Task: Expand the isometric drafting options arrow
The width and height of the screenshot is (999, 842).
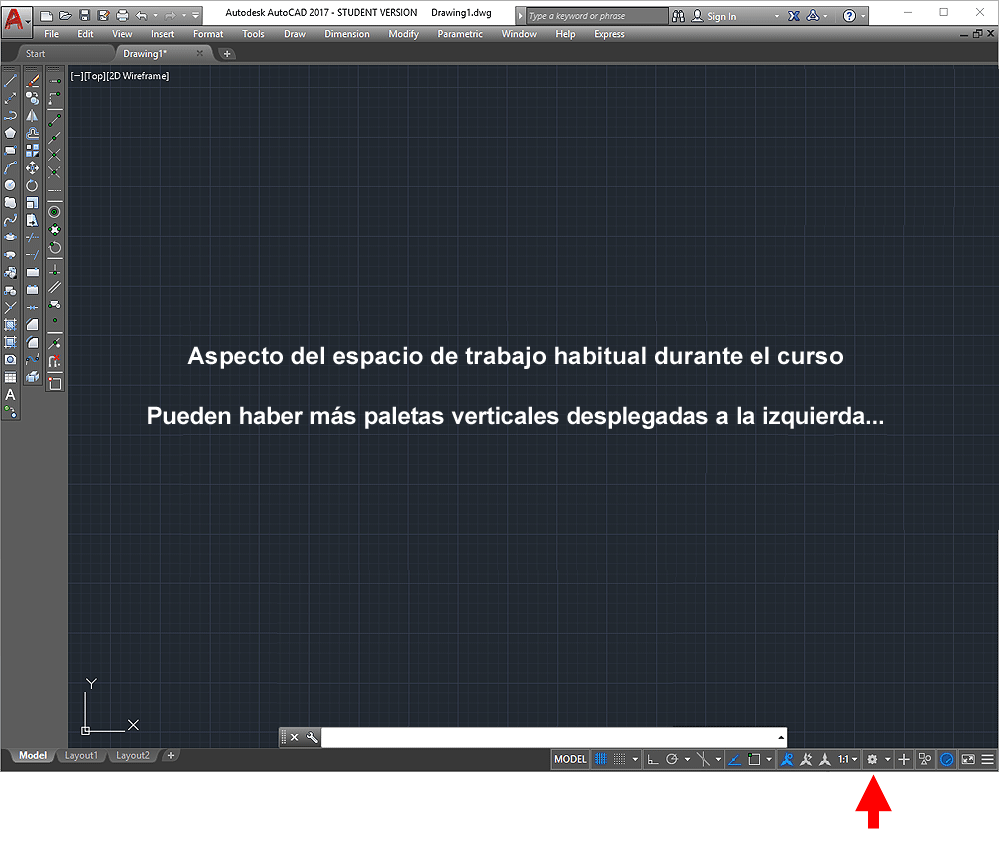Action: pyautogui.click(x=719, y=759)
